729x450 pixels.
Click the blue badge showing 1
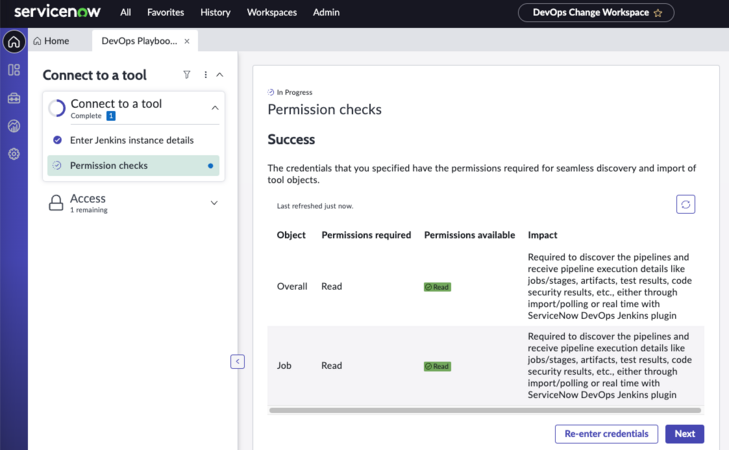click(x=111, y=116)
